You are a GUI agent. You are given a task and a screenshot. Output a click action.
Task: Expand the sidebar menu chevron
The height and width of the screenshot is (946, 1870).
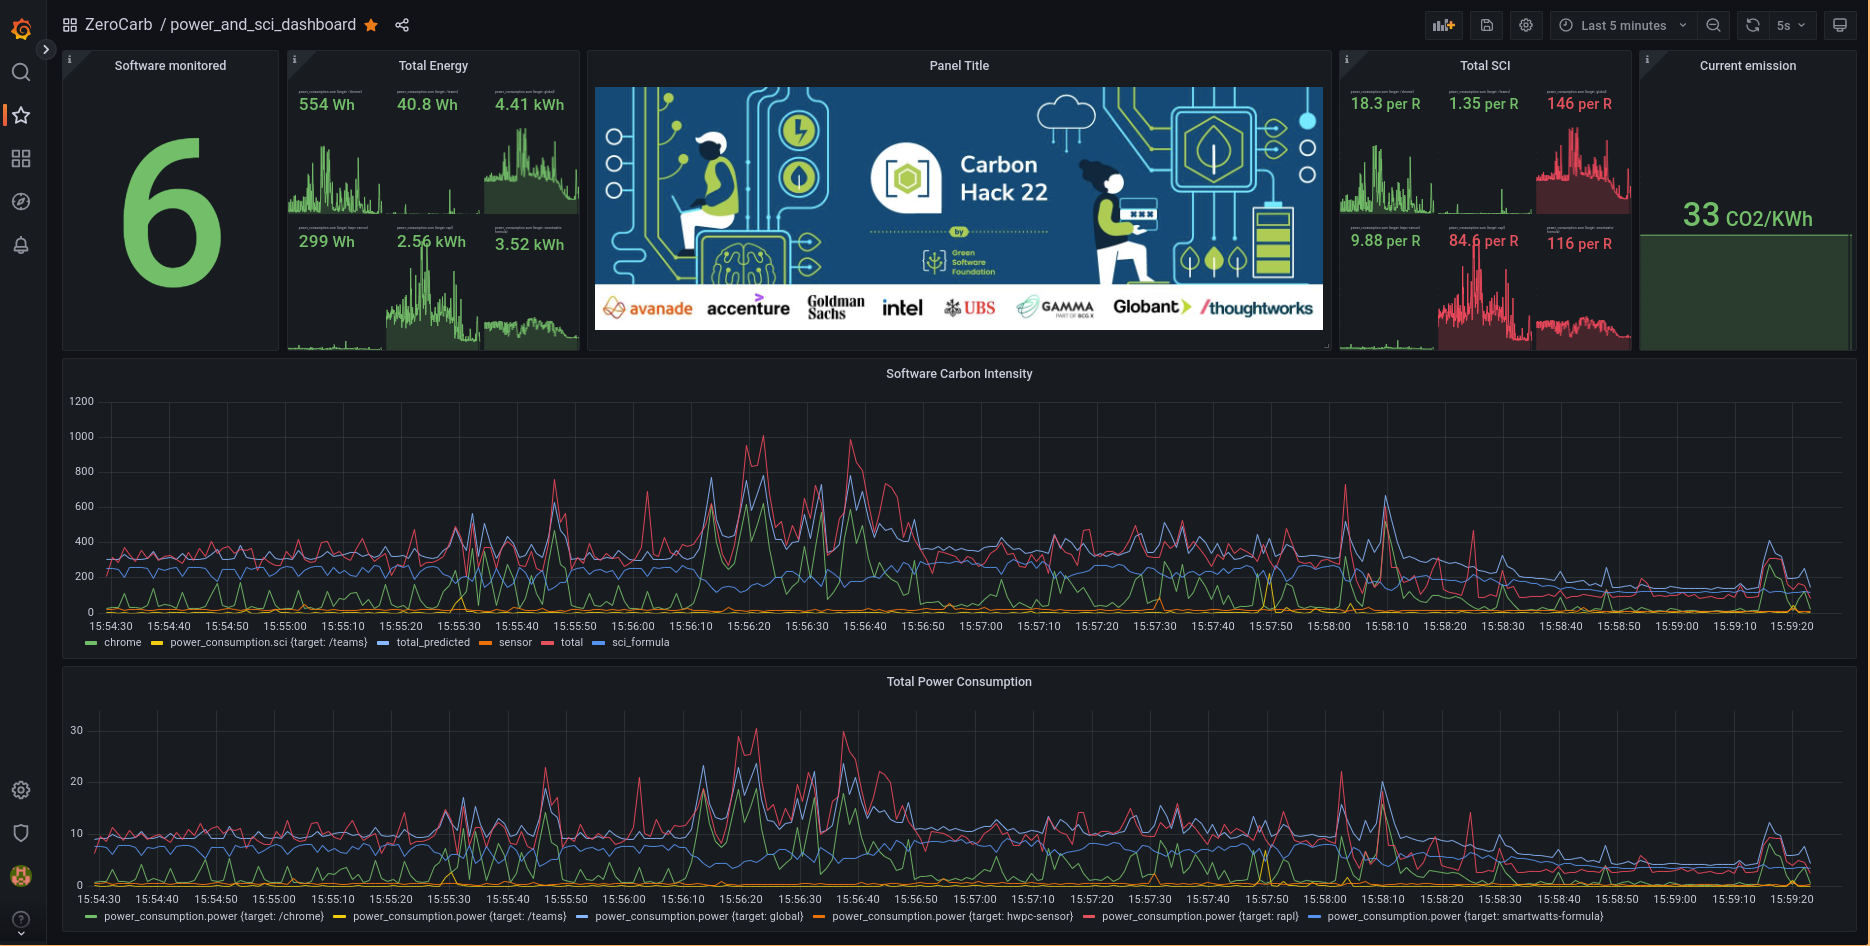click(x=46, y=49)
